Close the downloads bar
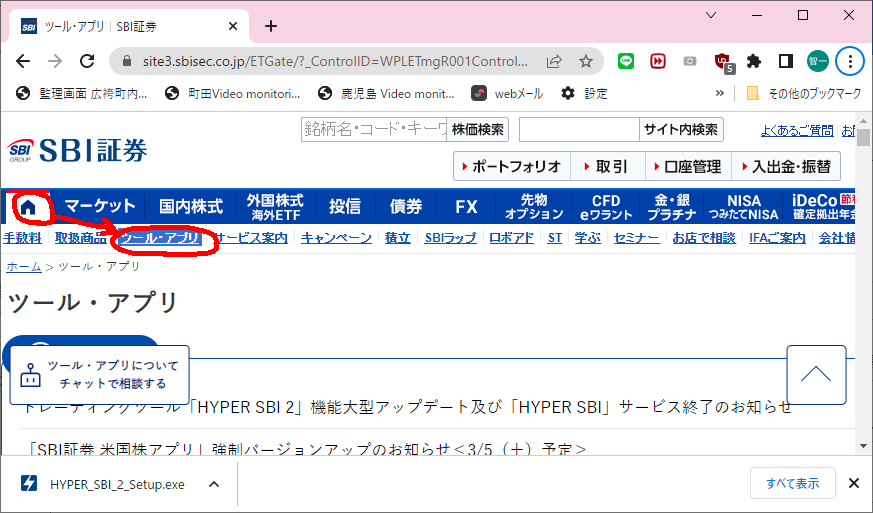The height and width of the screenshot is (513, 873). pyautogui.click(x=853, y=484)
